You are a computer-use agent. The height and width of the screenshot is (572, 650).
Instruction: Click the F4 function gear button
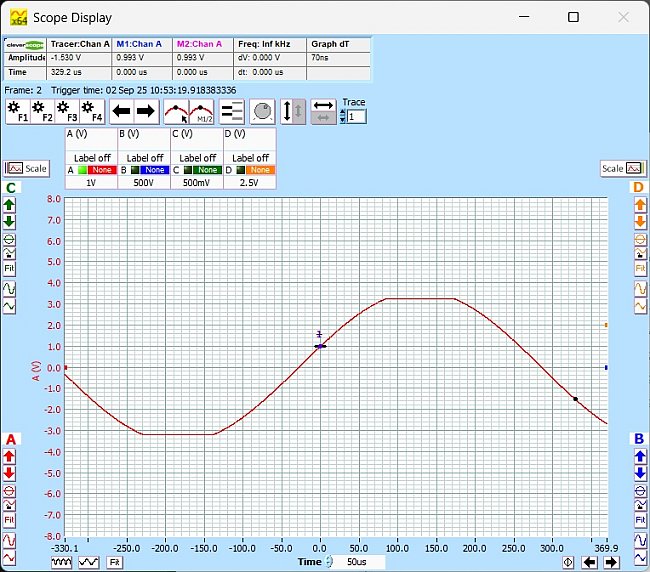click(x=92, y=111)
